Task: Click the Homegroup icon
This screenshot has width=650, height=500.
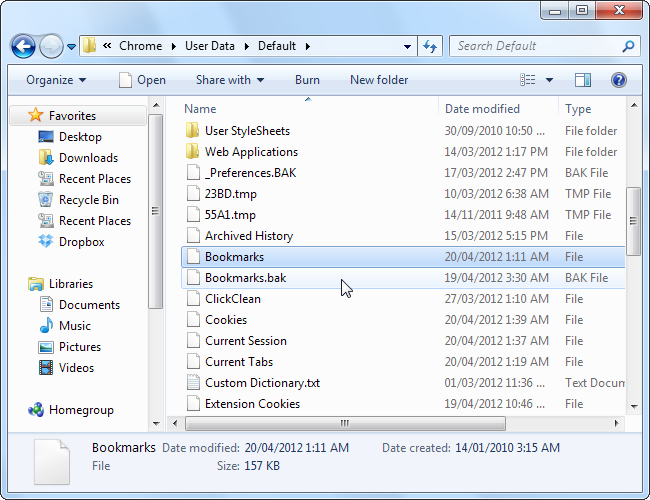Action: click(x=36, y=410)
